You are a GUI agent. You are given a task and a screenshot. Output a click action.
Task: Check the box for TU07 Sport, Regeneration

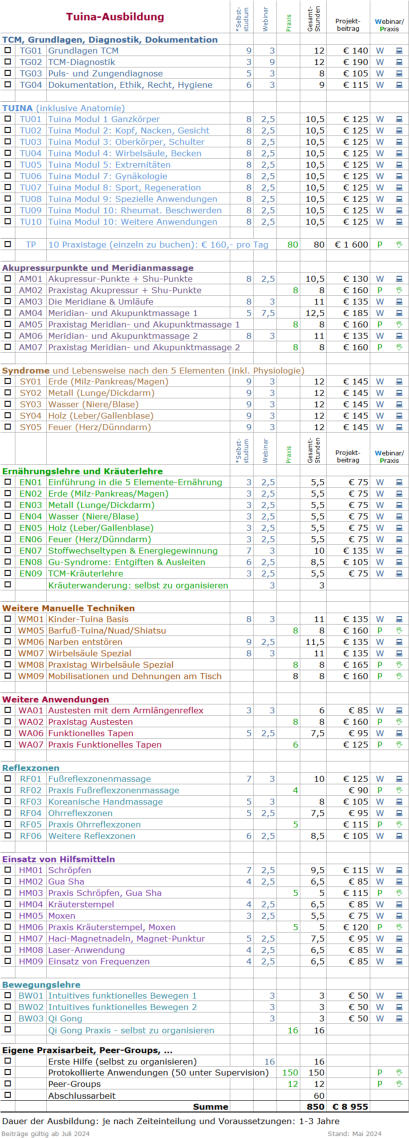pyautogui.click(x=8, y=187)
